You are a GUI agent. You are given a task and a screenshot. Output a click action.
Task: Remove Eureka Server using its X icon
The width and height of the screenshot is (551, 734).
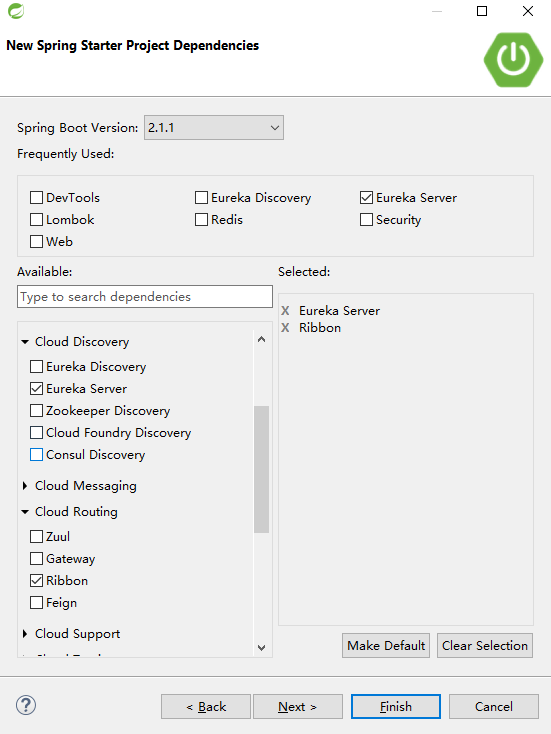click(285, 311)
